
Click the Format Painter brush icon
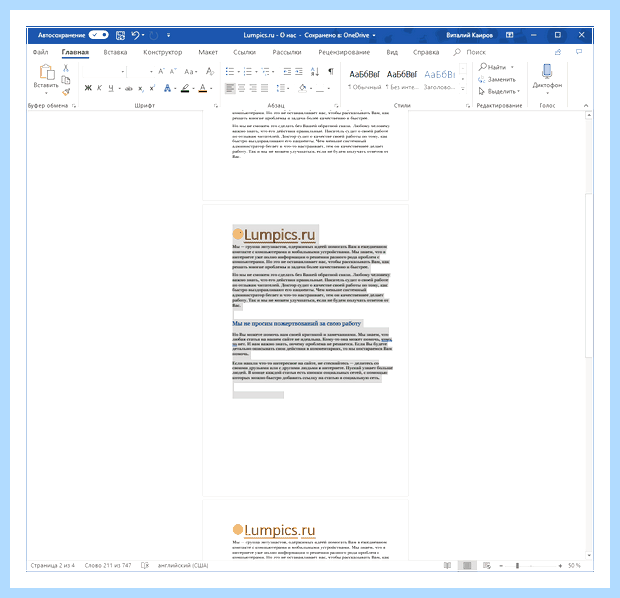[x=66, y=92]
